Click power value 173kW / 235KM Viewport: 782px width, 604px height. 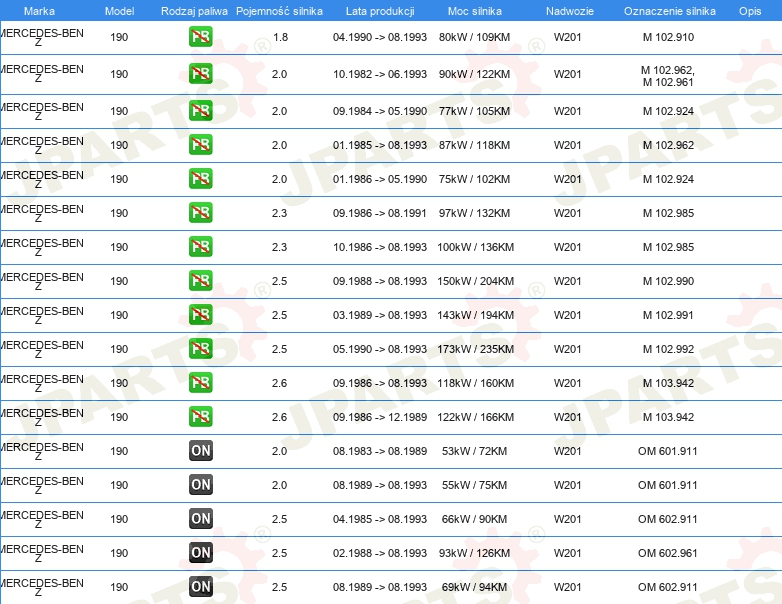coord(475,349)
